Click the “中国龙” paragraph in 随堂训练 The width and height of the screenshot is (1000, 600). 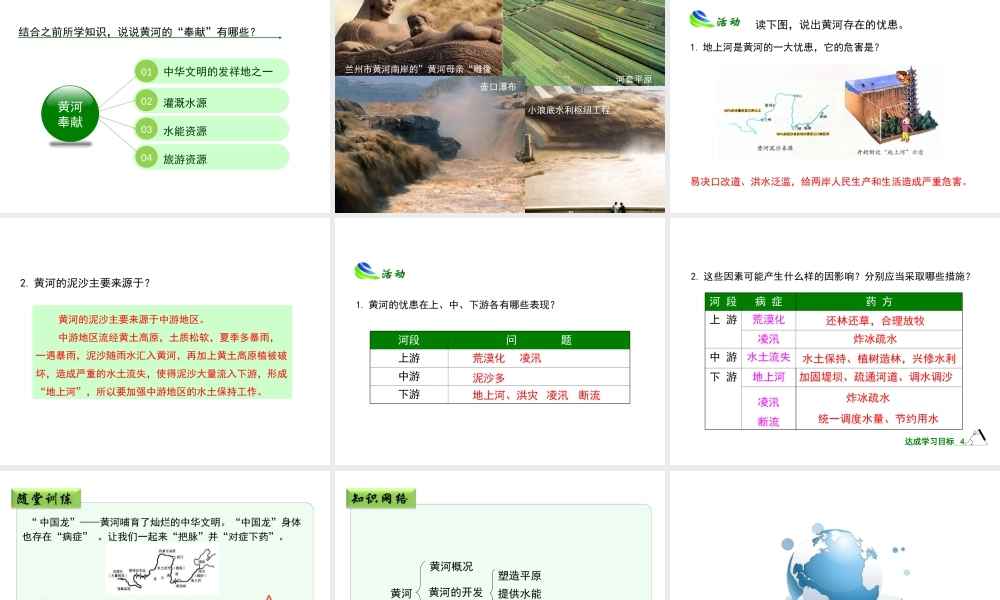pyautogui.click(x=162, y=529)
